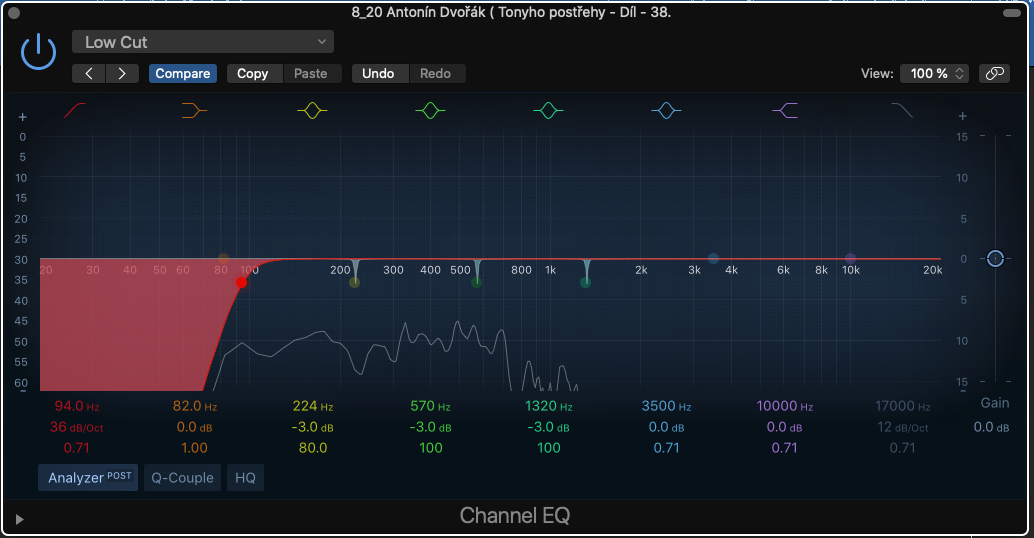Viewport: 1034px width, 538px height.
Task: Open the Low Cut preset dropdown
Action: pos(203,42)
